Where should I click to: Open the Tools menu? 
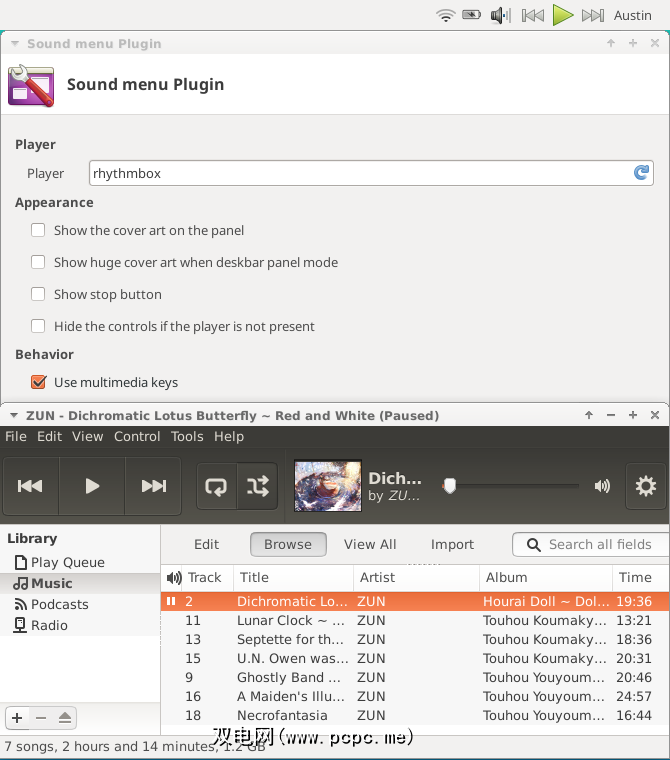187,436
